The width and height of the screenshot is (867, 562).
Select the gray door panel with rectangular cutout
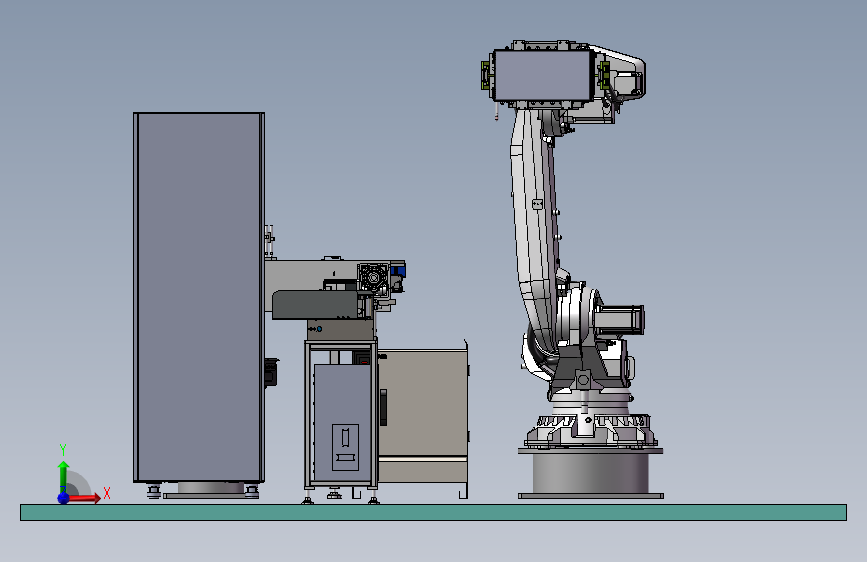342,423
